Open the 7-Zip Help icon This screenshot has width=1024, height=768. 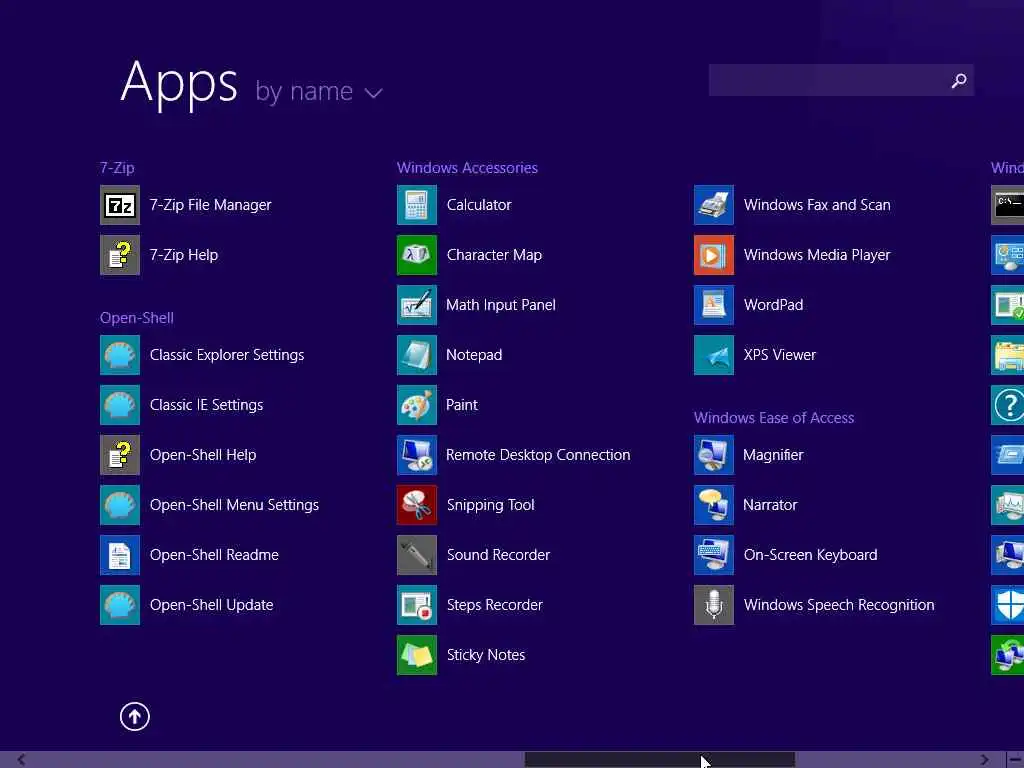pos(120,255)
